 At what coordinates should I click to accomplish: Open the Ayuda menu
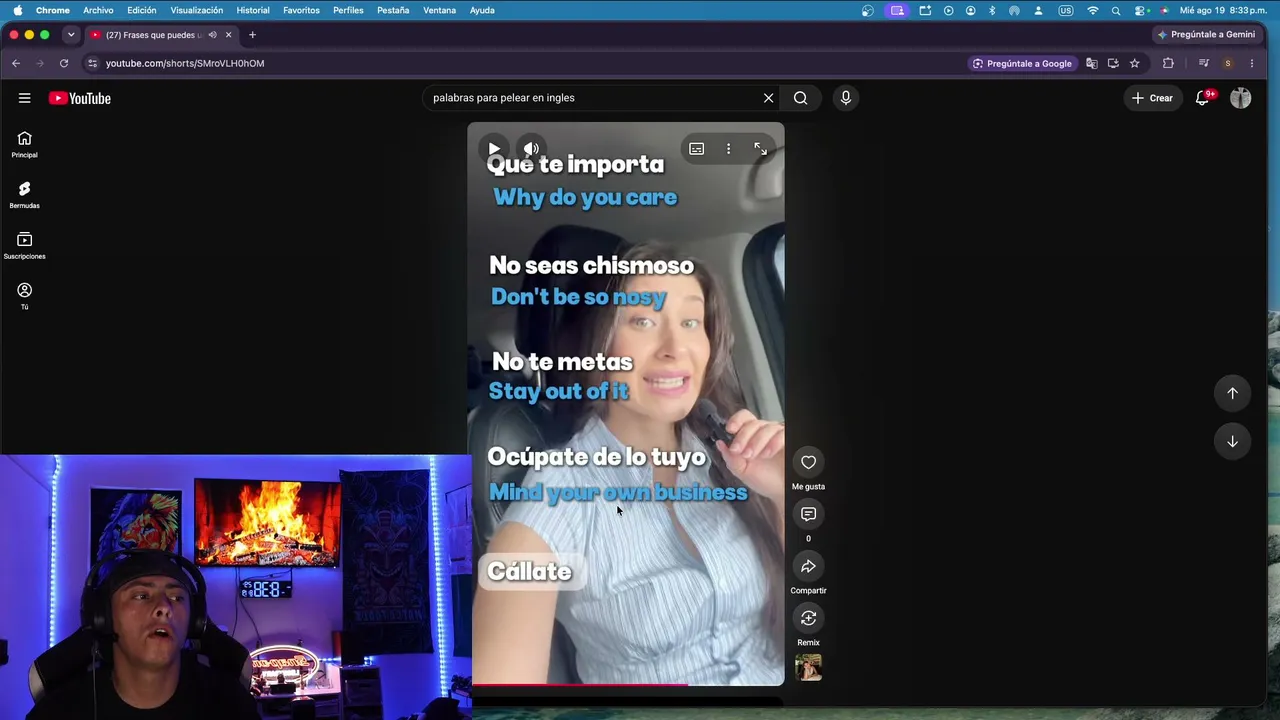point(482,10)
